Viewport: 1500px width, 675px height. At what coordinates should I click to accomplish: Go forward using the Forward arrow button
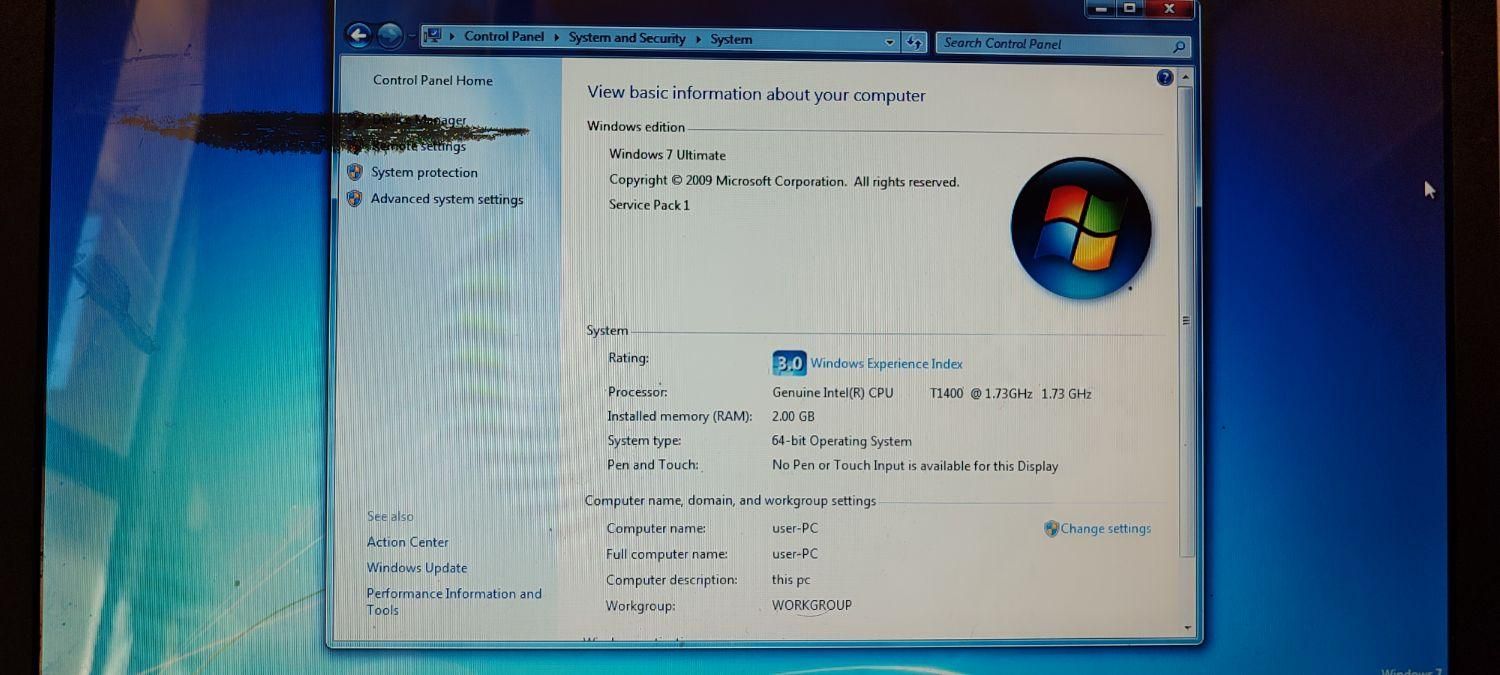390,37
